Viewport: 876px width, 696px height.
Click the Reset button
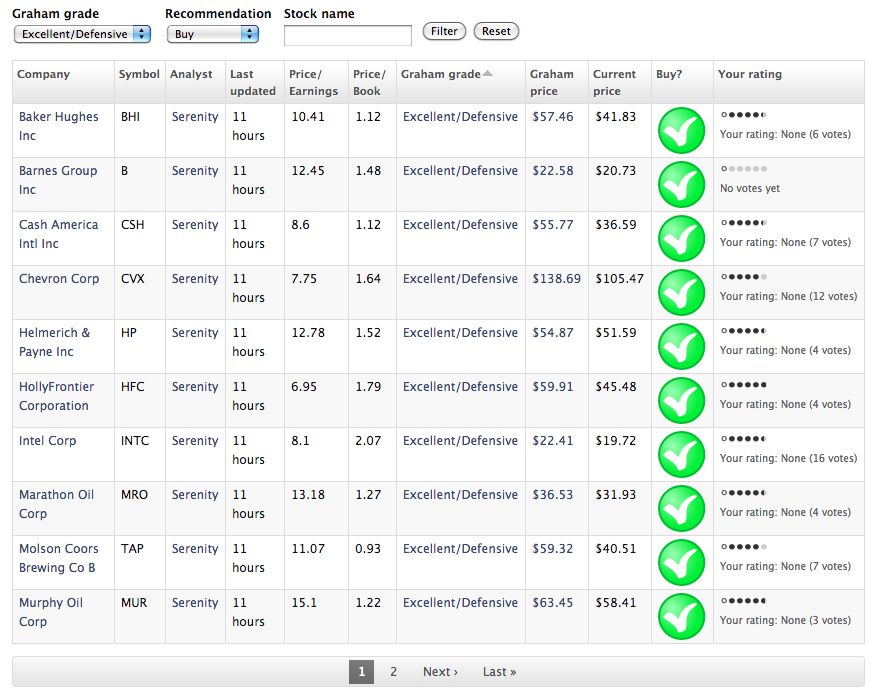click(x=496, y=31)
